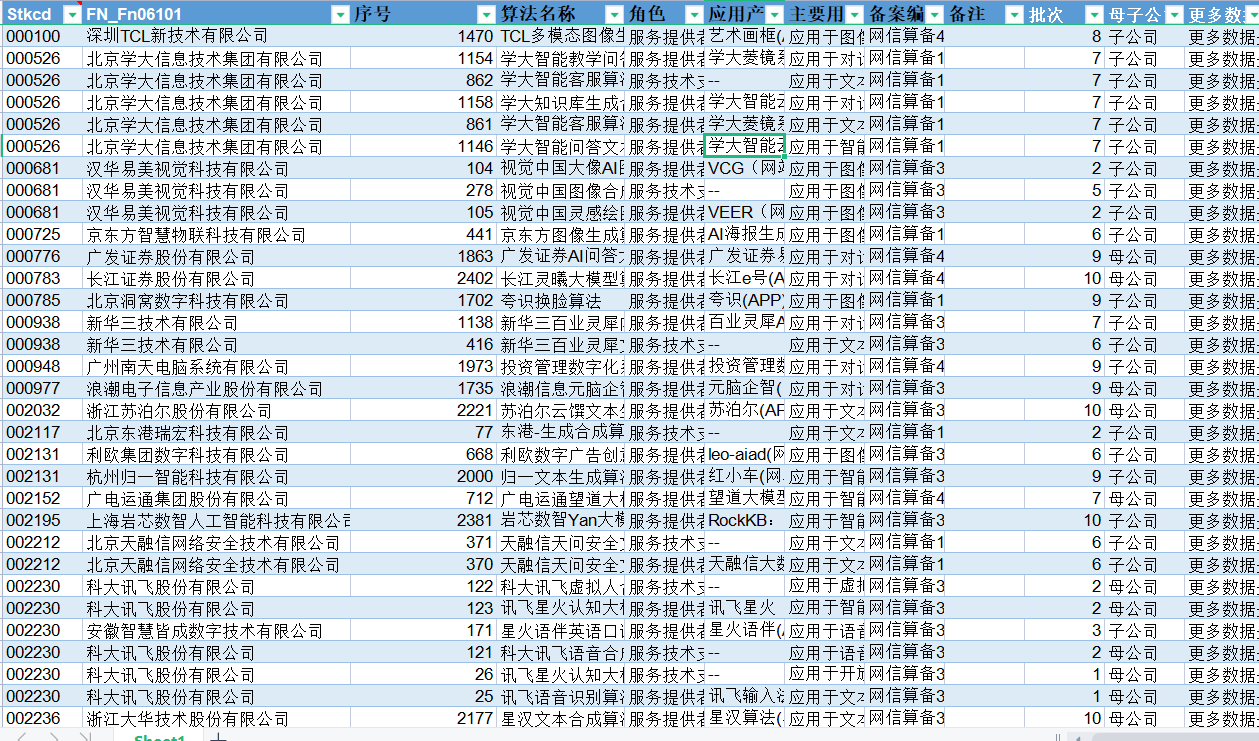
Task: Select cell 广电运通集团股份有限公司
Action: pyautogui.click(x=217, y=498)
